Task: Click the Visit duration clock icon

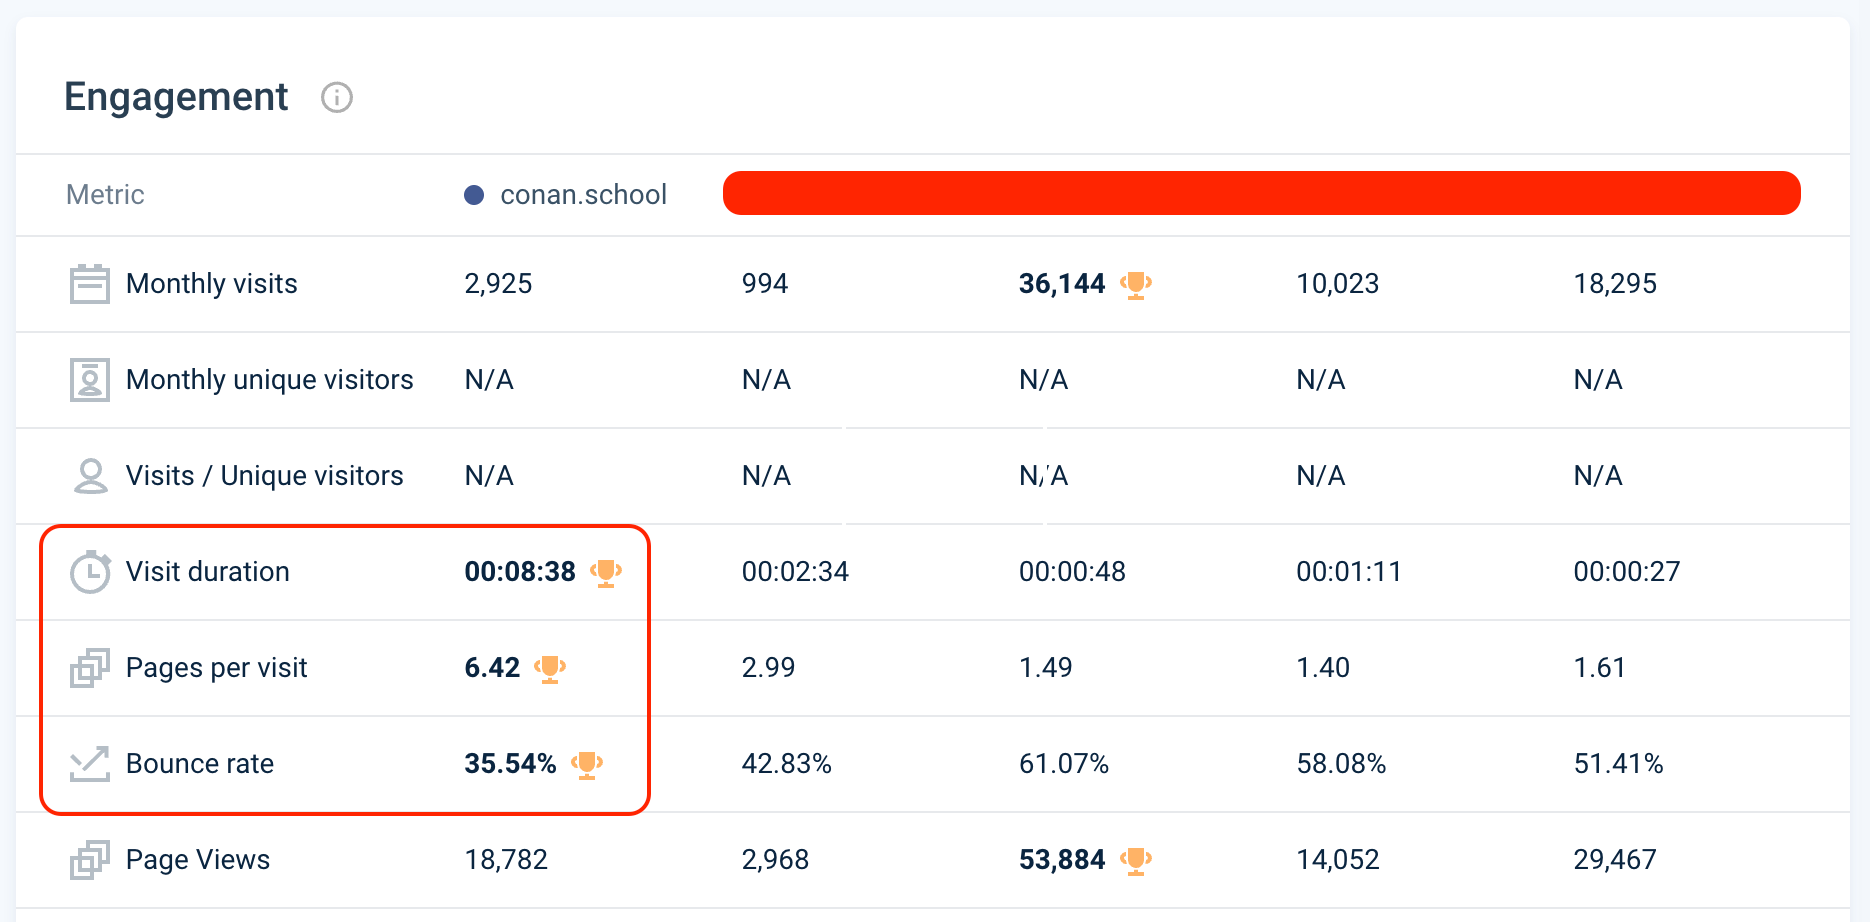Action: coord(90,572)
